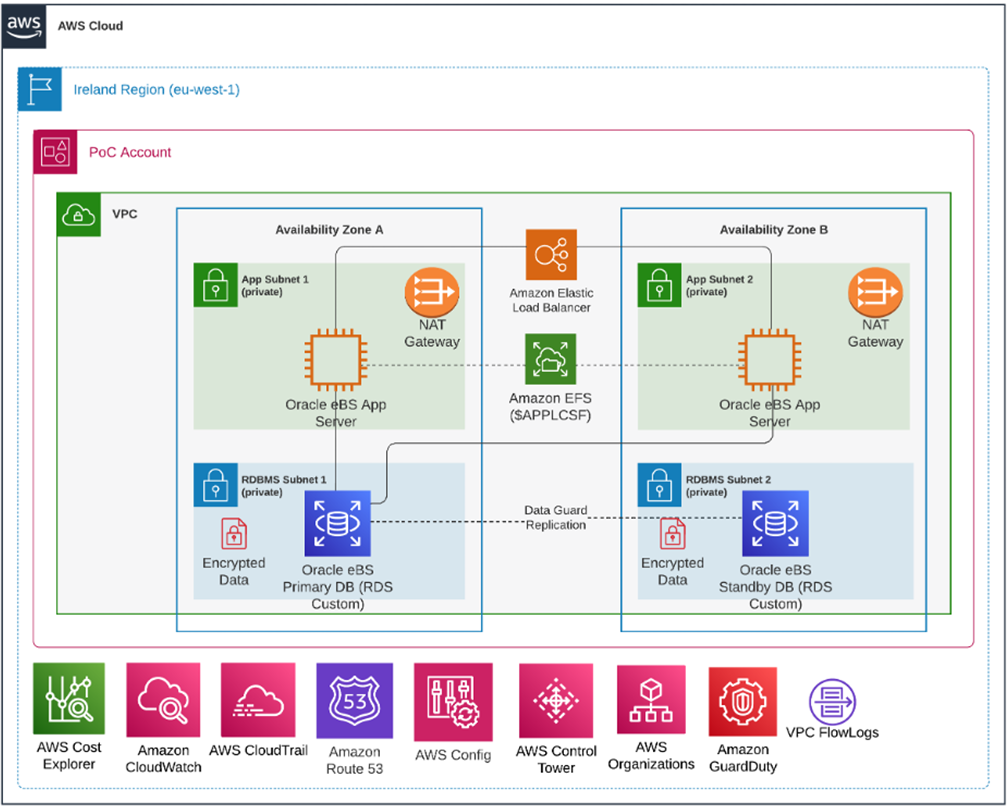Select the AWS Organizations icon
The height and width of the screenshot is (810, 1007).
pyautogui.click(x=651, y=700)
